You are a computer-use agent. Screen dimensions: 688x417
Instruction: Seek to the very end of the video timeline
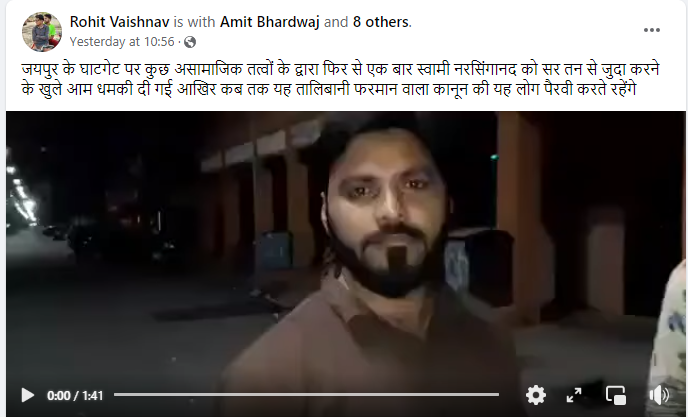(498, 395)
